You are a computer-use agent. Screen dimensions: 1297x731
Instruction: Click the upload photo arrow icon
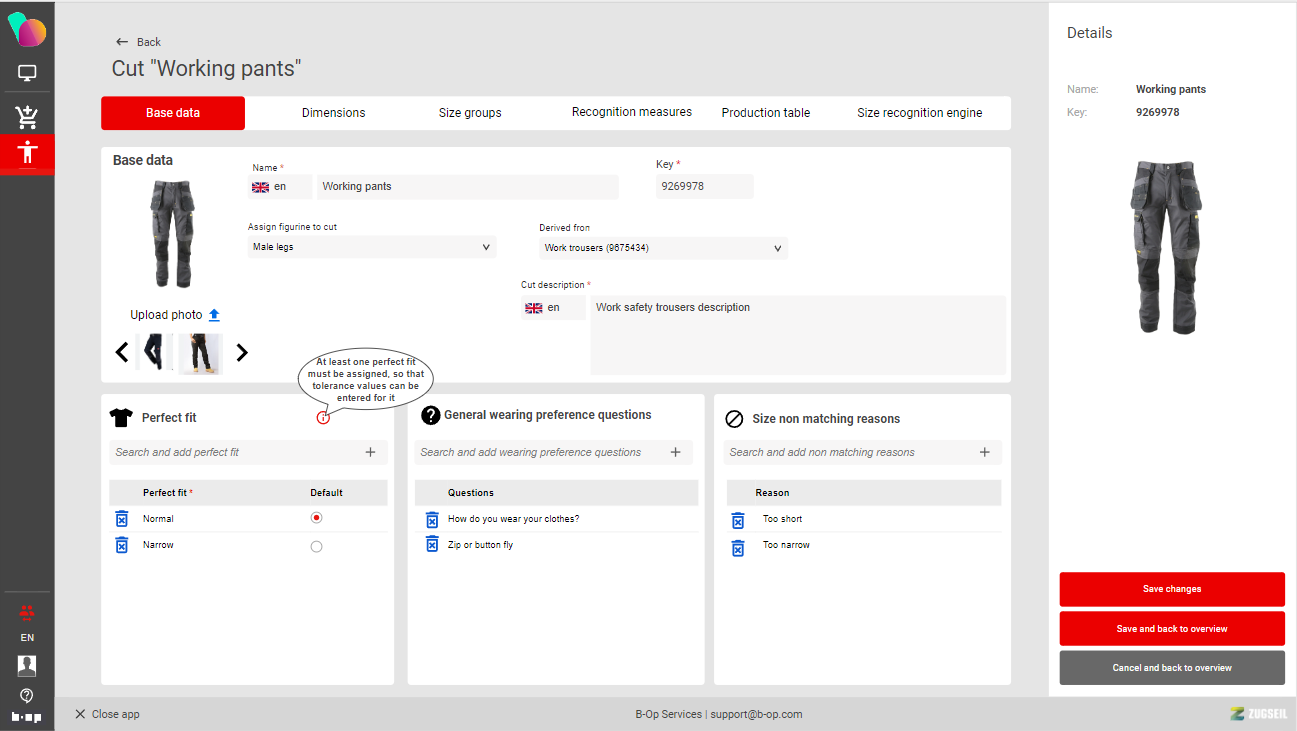point(214,315)
